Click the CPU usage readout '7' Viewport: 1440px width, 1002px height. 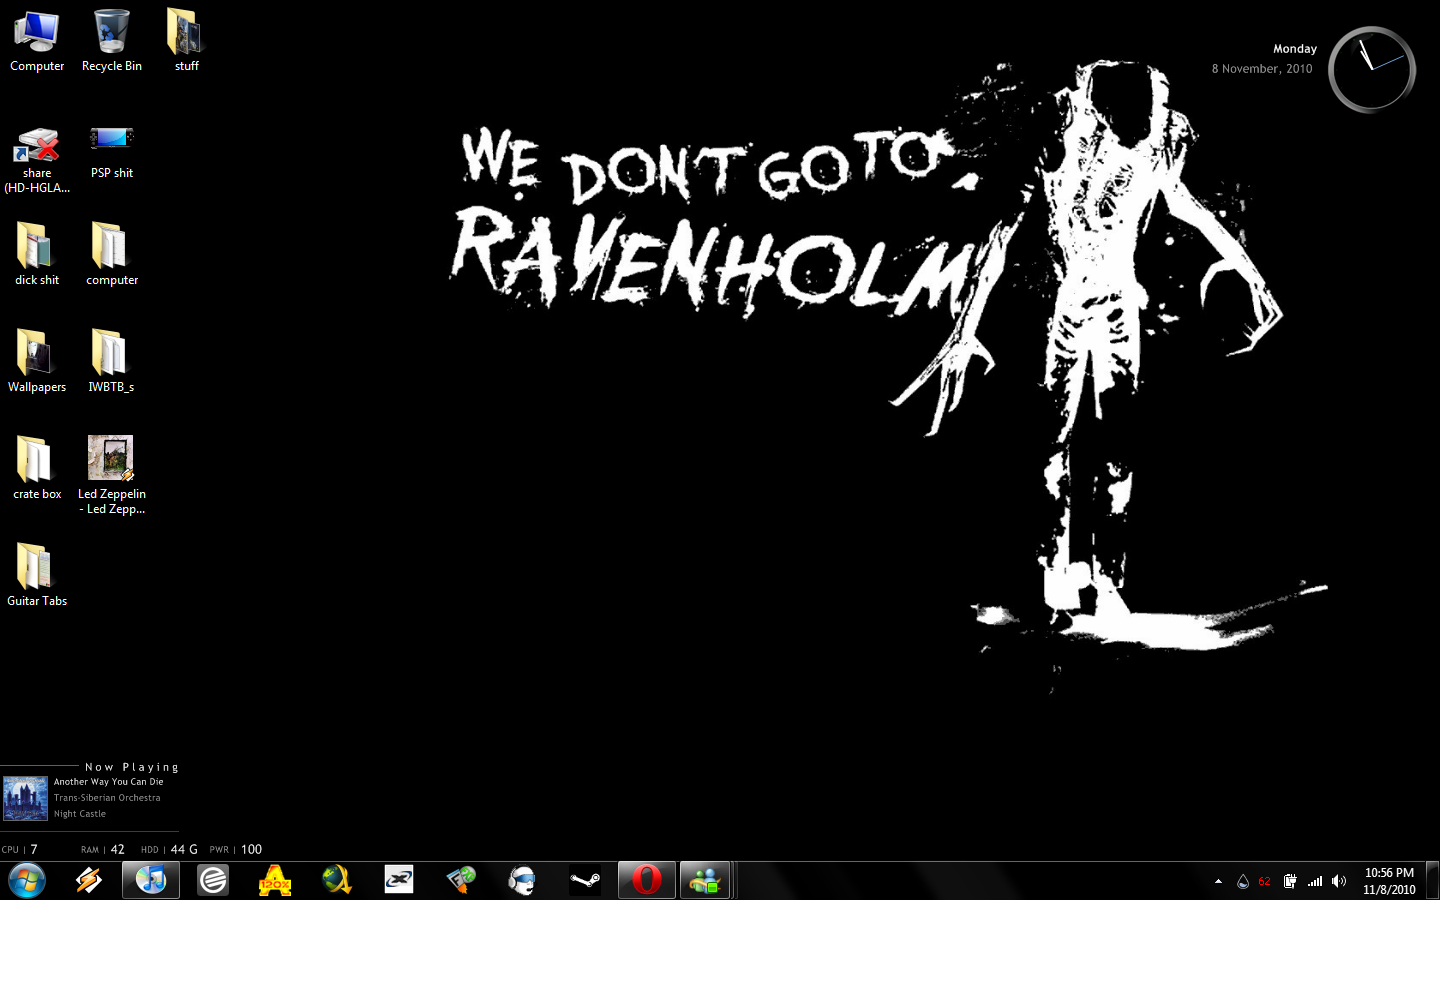click(x=34, y=849)
